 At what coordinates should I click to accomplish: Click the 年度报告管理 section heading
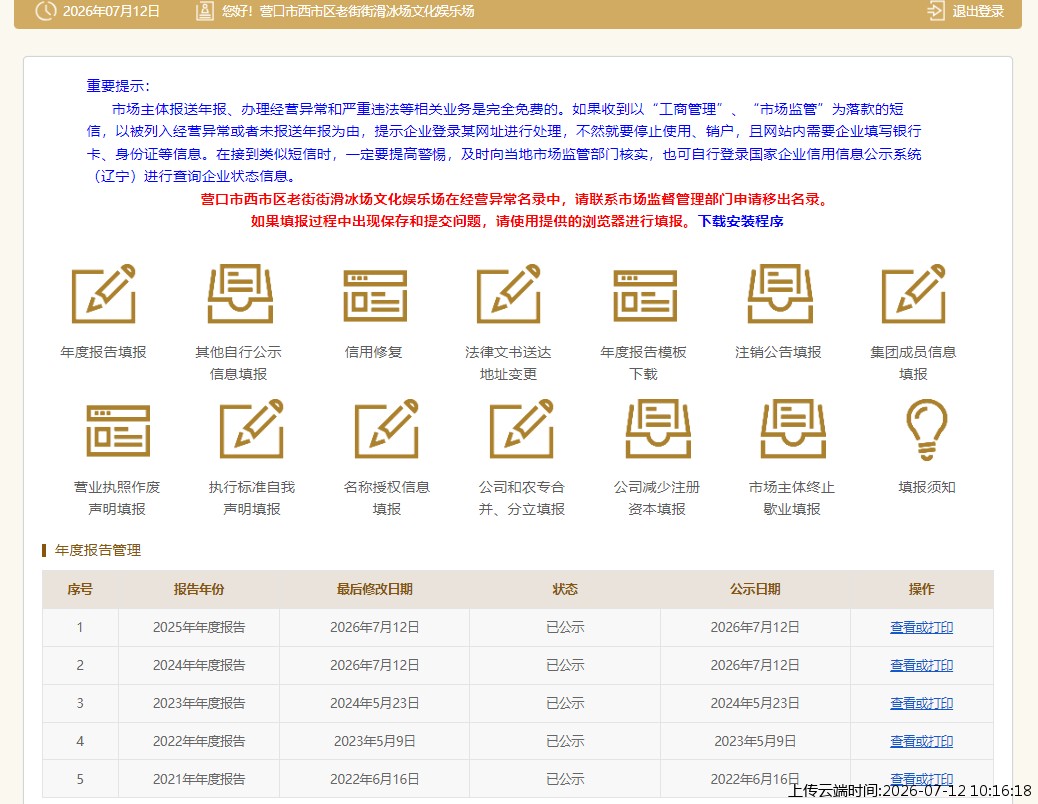(97, 550)
